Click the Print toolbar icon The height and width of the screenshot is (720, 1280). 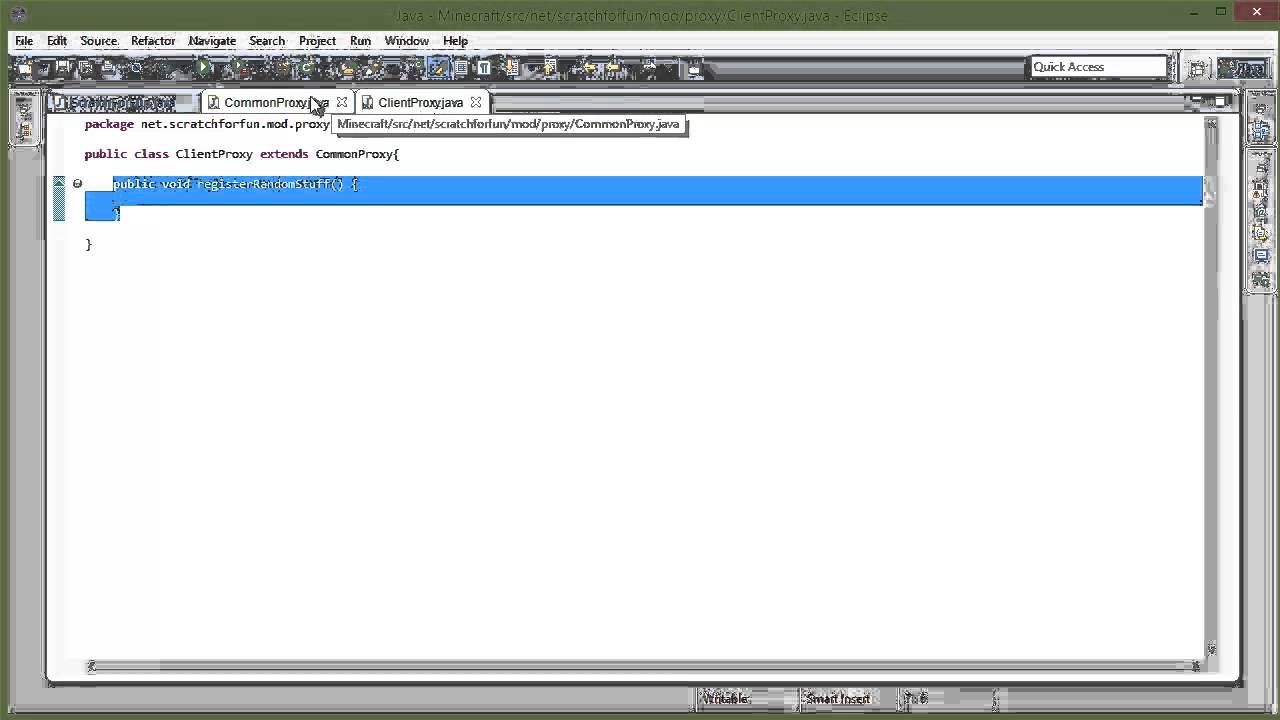tap(107, 68)
